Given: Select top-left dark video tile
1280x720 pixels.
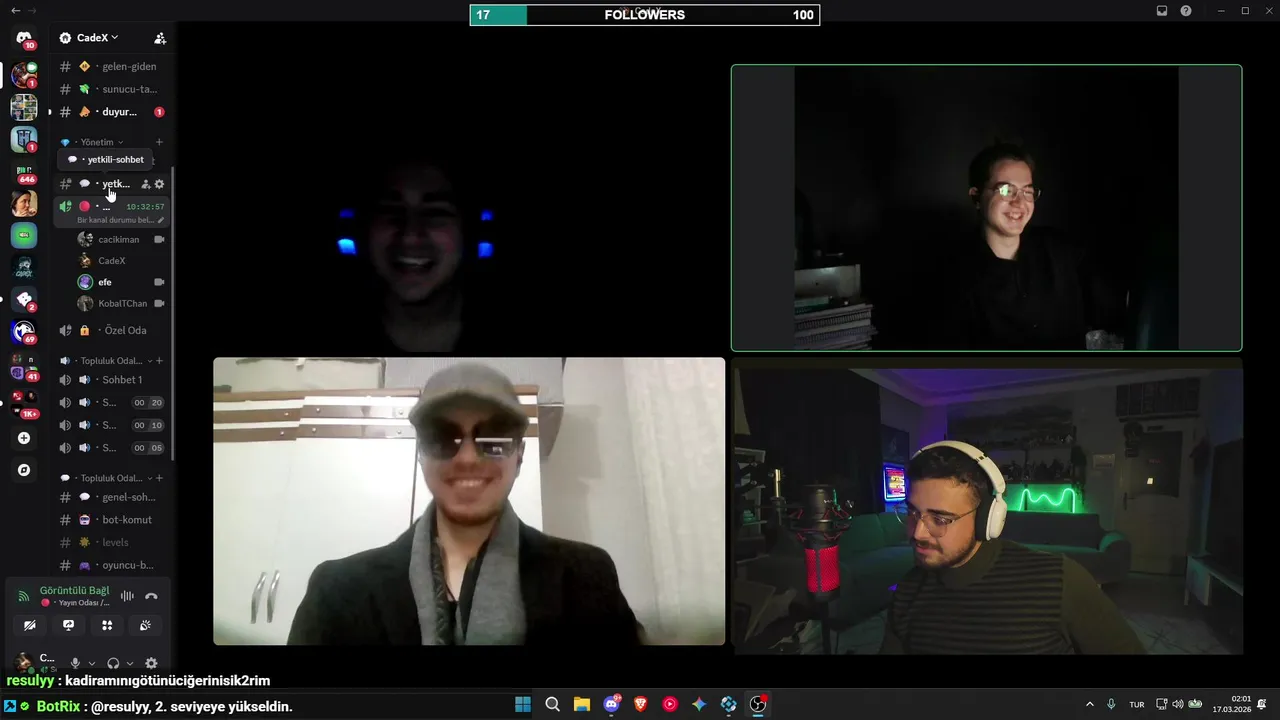Looking at the screenshot, I should click(x=469, y=208).
